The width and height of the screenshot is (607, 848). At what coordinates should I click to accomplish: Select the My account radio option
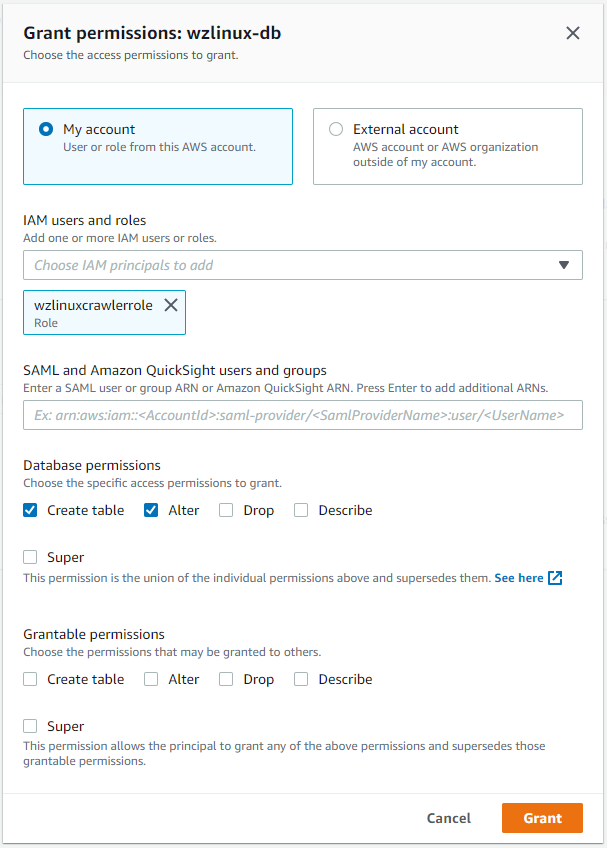(x=45, y=129)
